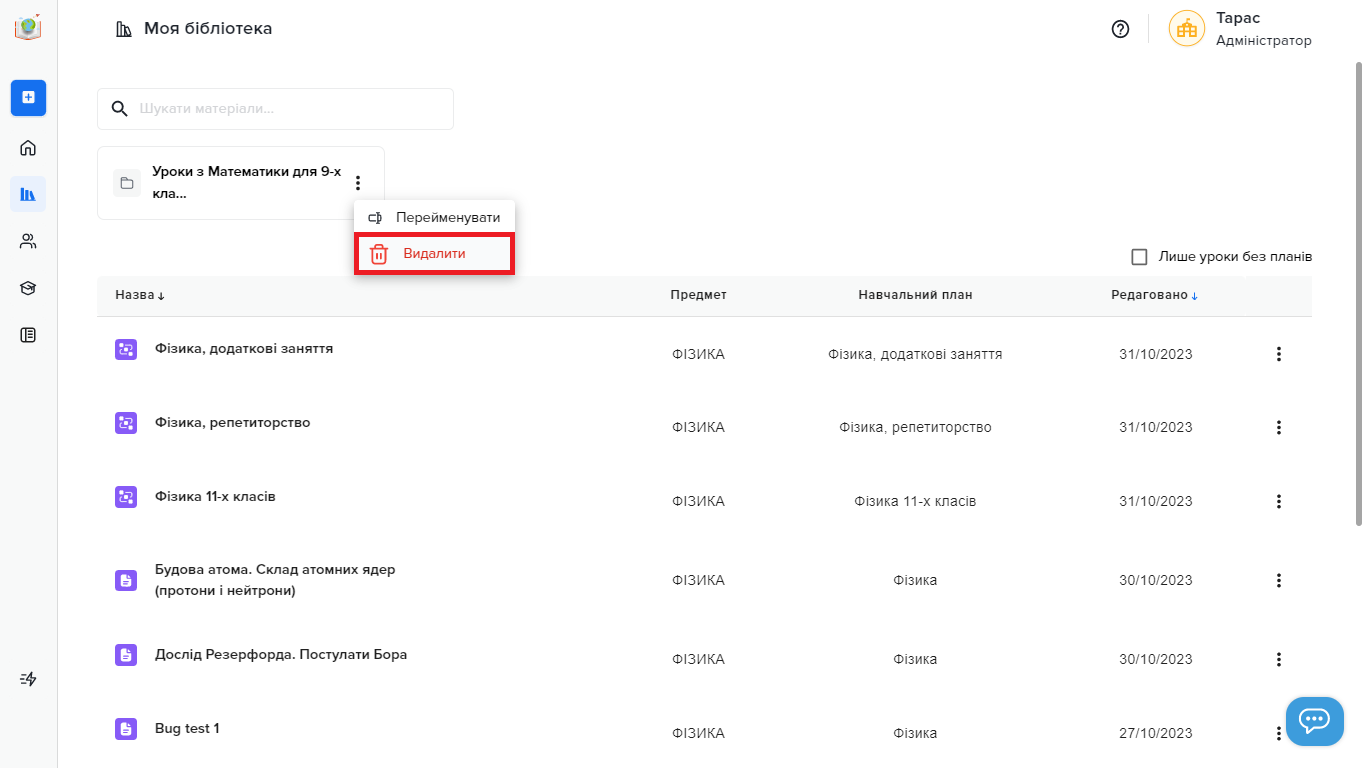Choose Перейменувати in the folder menu
Screen dimensions: 1366x768
434,217
